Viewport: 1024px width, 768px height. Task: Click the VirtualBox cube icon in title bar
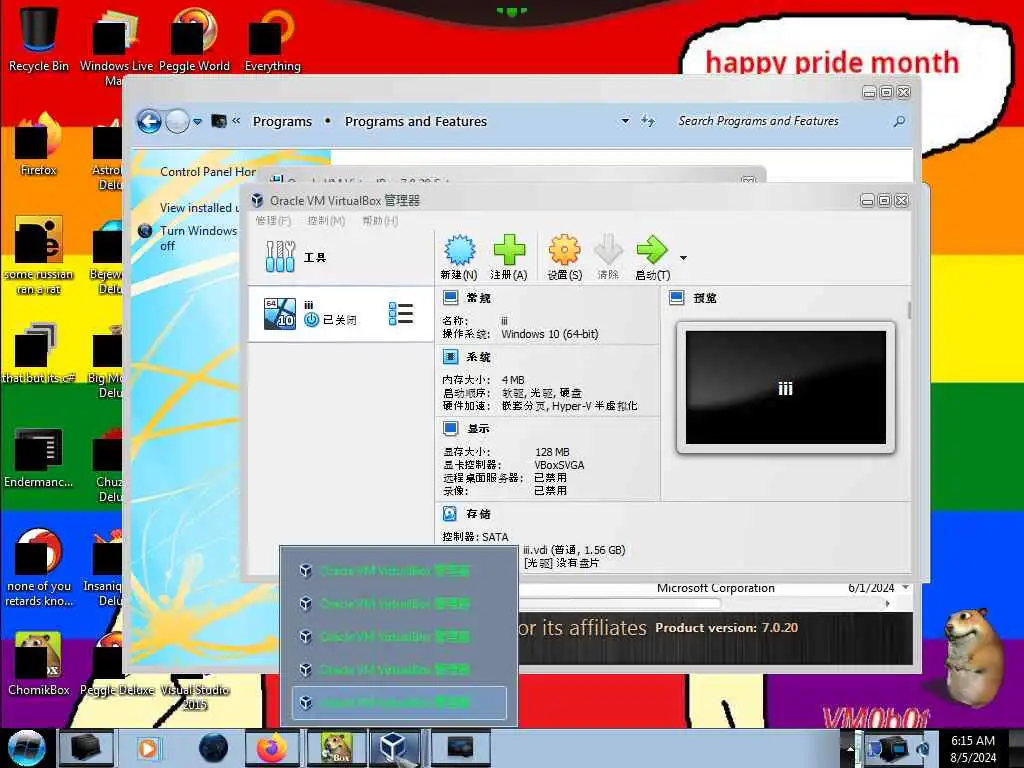point(257,200)
